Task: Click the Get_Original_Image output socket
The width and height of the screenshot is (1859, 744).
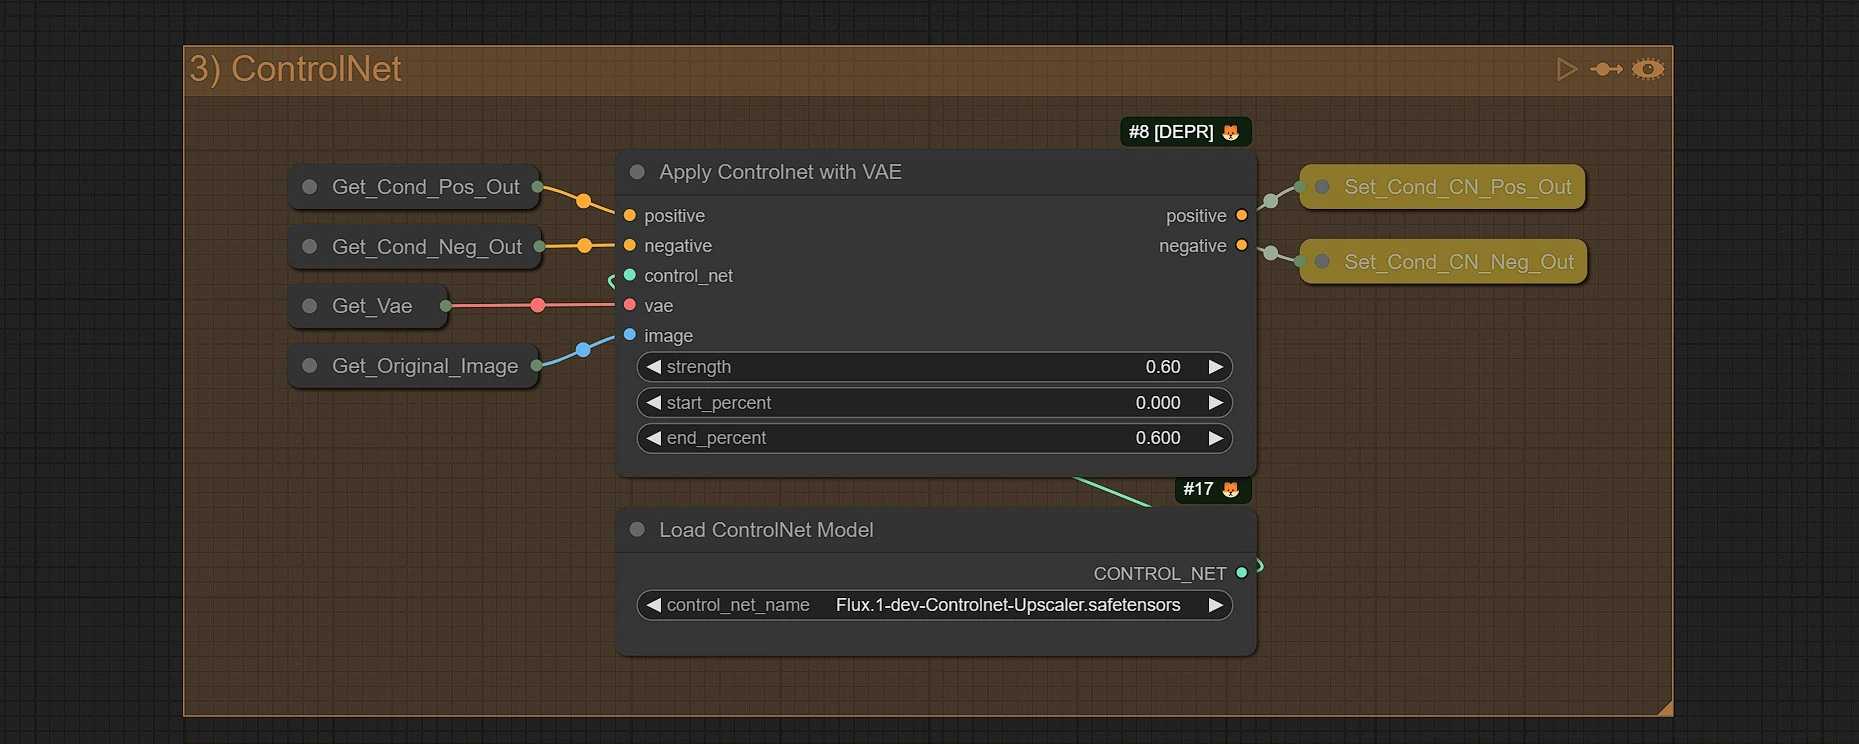Action: 536,366
